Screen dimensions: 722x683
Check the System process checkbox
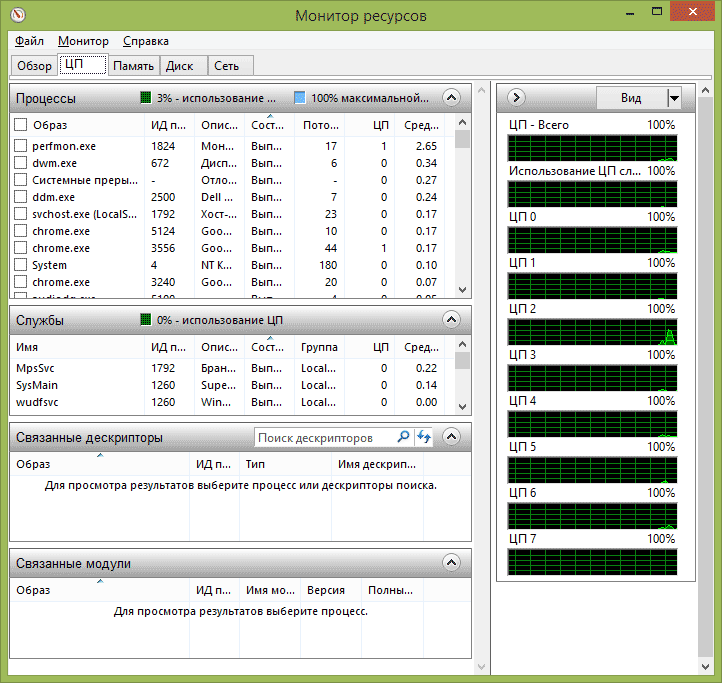[20, 265]
